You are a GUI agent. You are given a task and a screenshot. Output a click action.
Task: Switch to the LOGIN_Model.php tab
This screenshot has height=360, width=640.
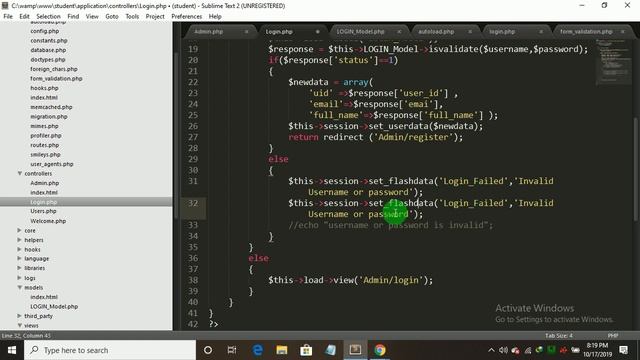[x=360, y=31]
